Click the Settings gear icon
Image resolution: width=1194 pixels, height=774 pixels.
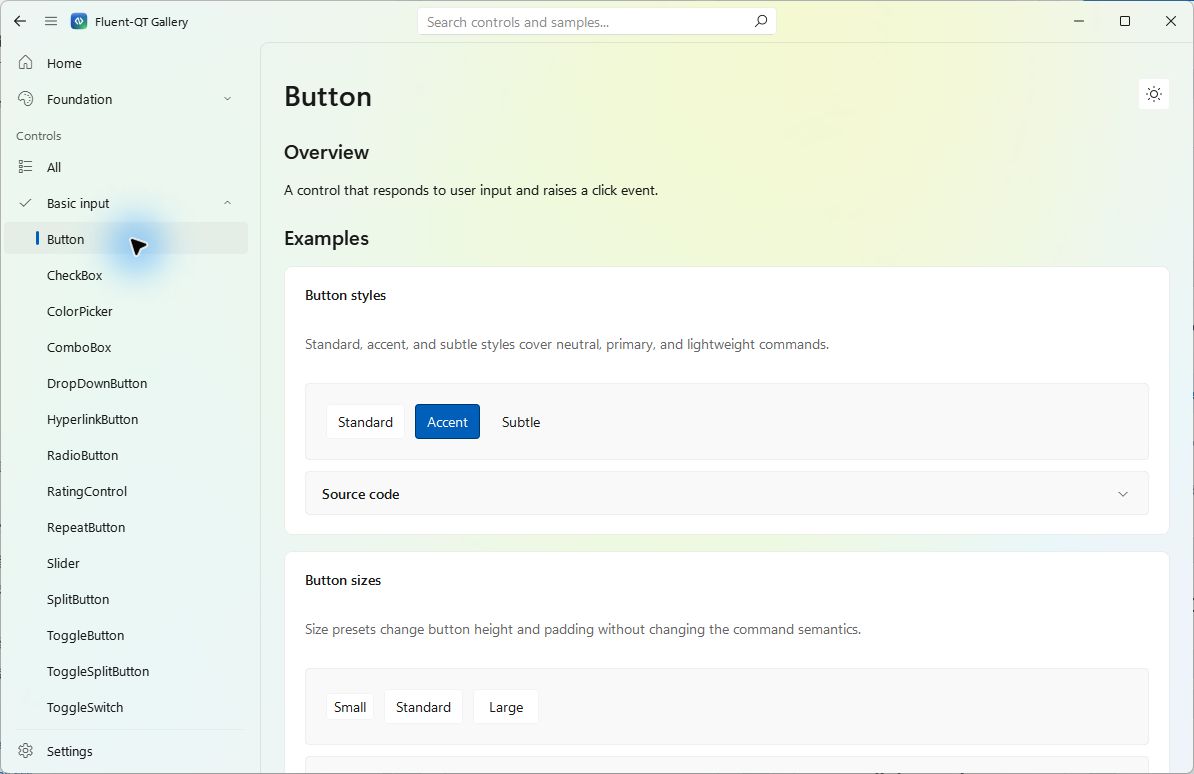point(26,750)
